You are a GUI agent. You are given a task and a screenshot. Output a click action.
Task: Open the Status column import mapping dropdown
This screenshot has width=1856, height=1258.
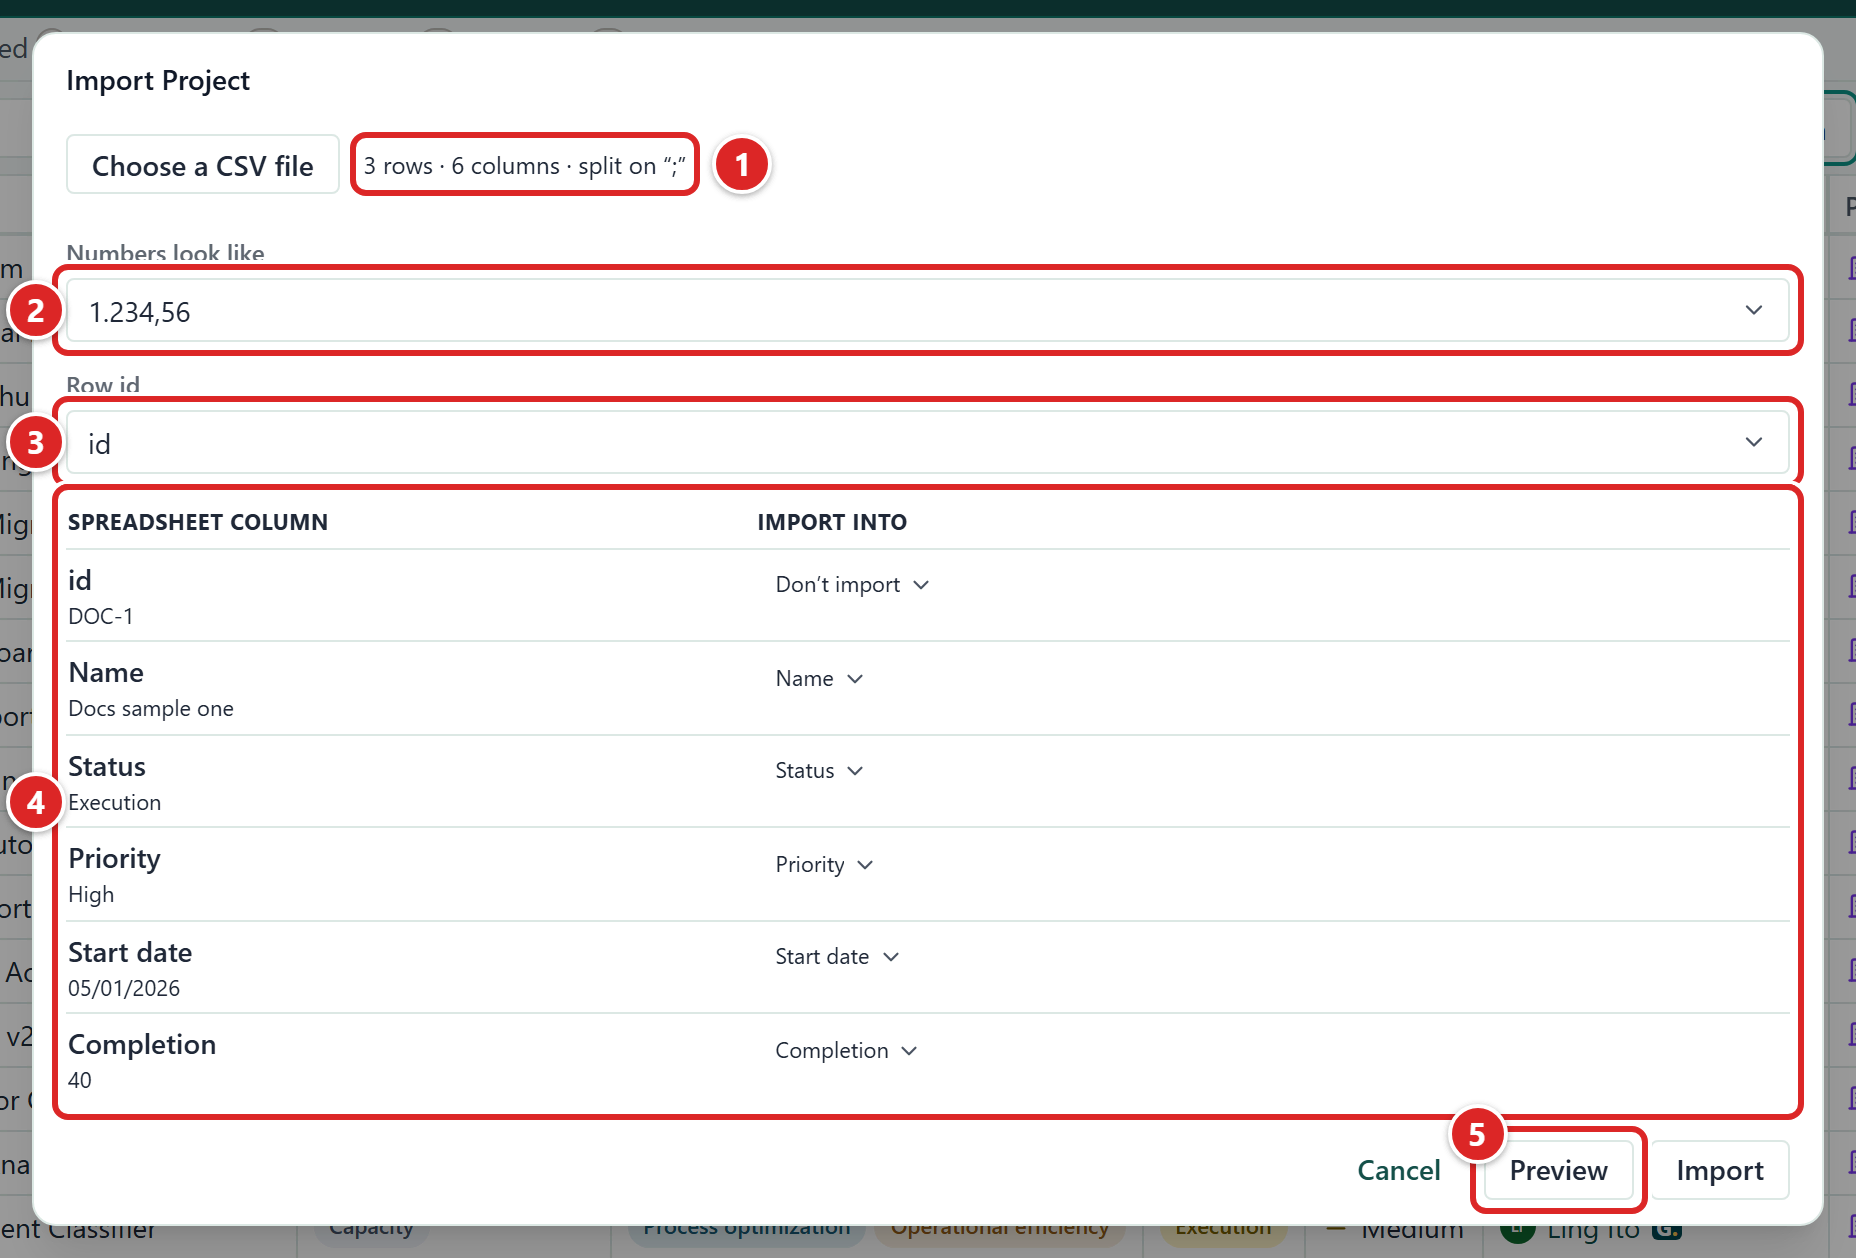(819, 771)
